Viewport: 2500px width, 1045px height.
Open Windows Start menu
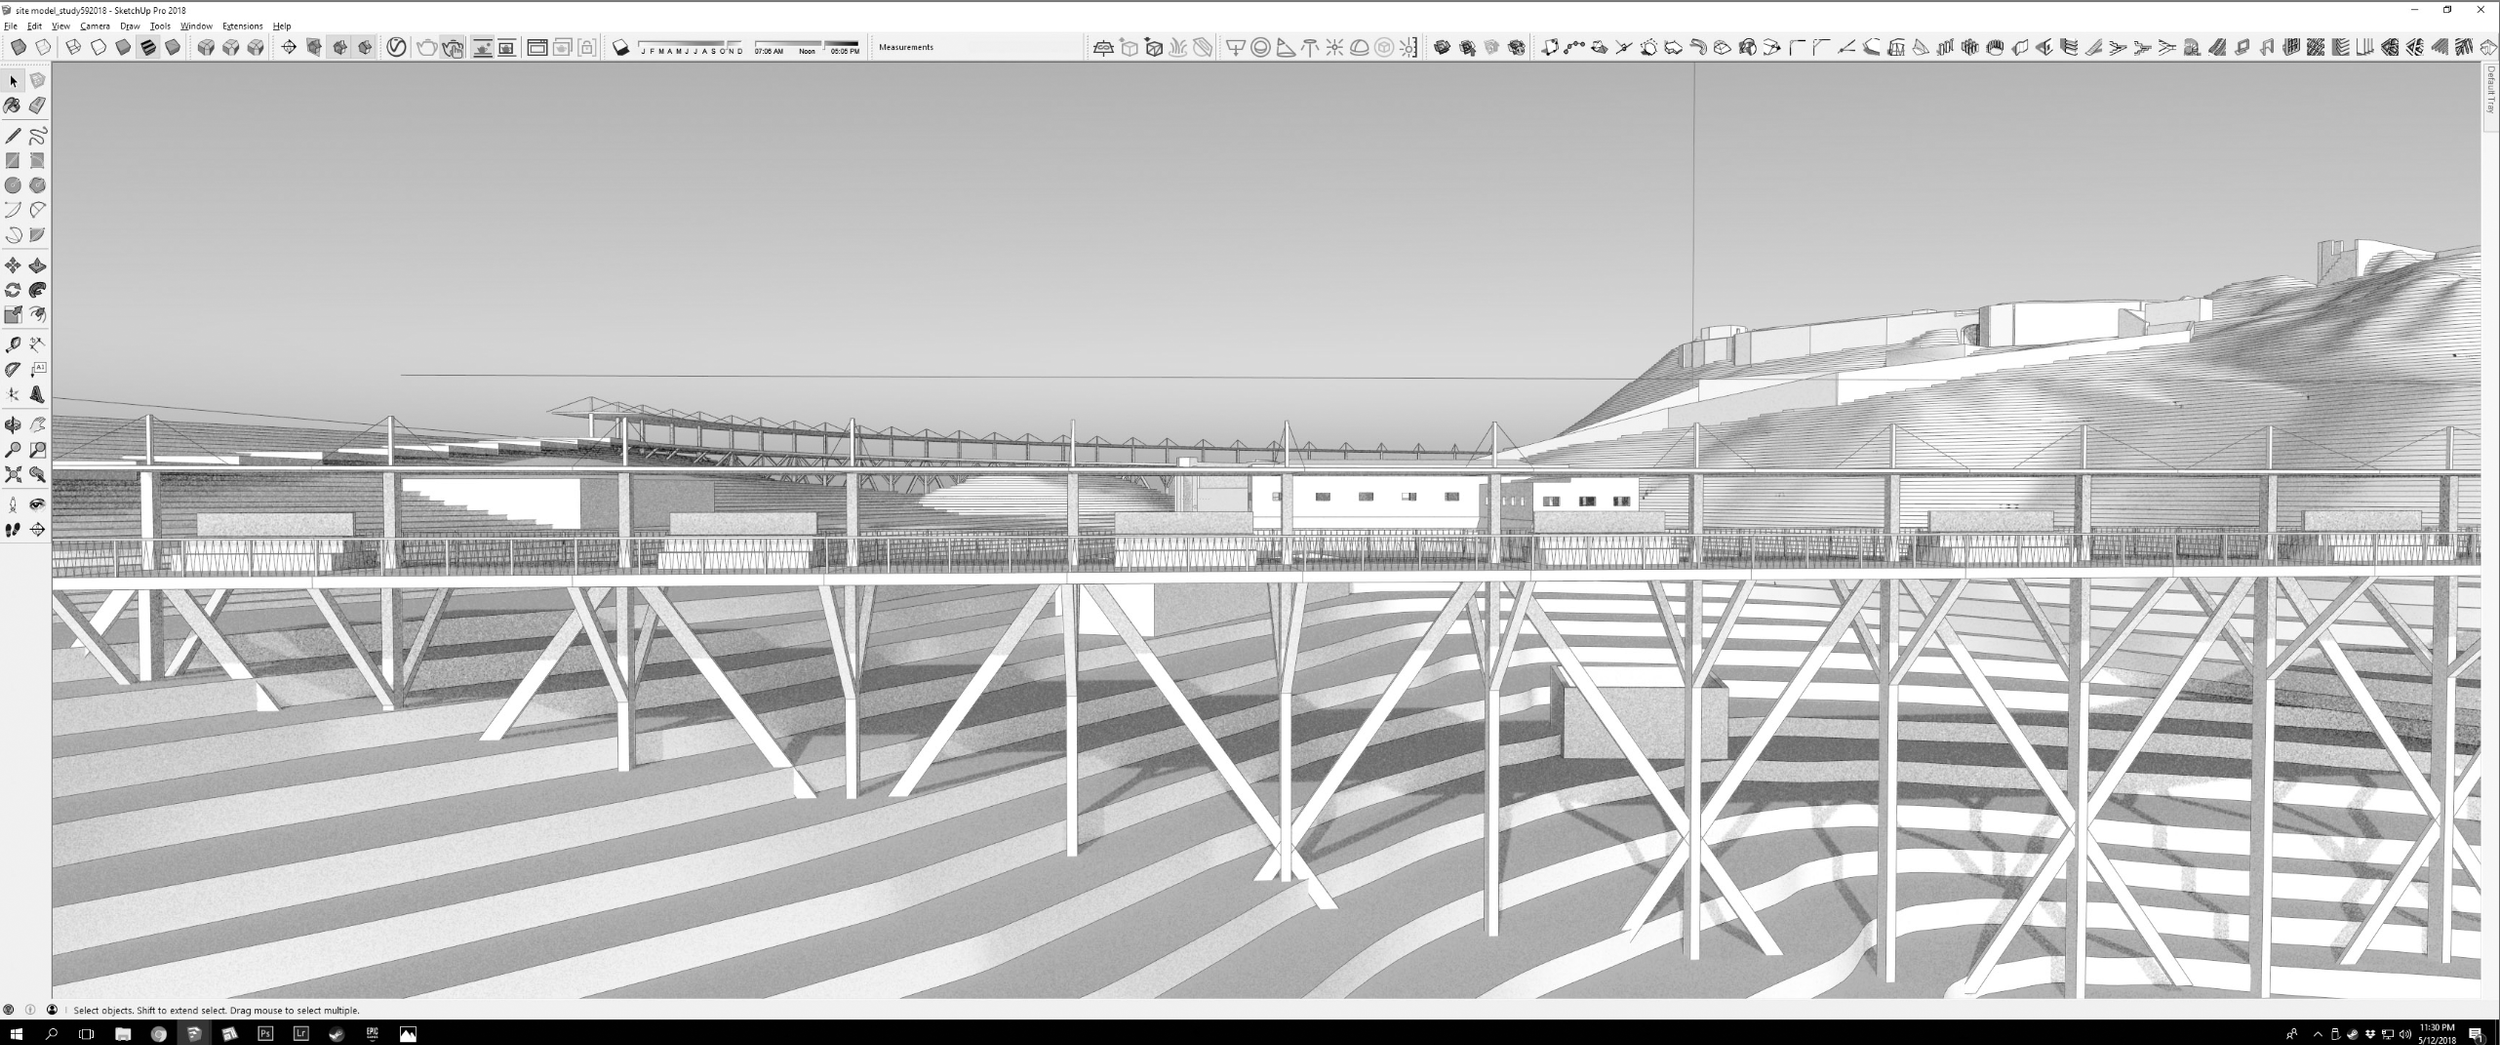click(15, 1034)
